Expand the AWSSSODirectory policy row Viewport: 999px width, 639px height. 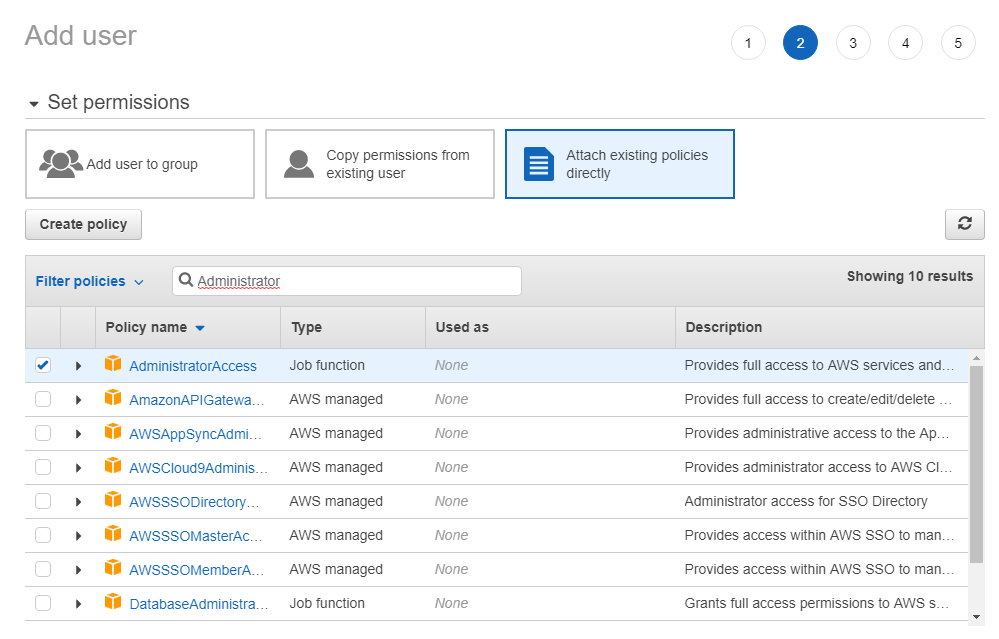click(x=78, y=502)
